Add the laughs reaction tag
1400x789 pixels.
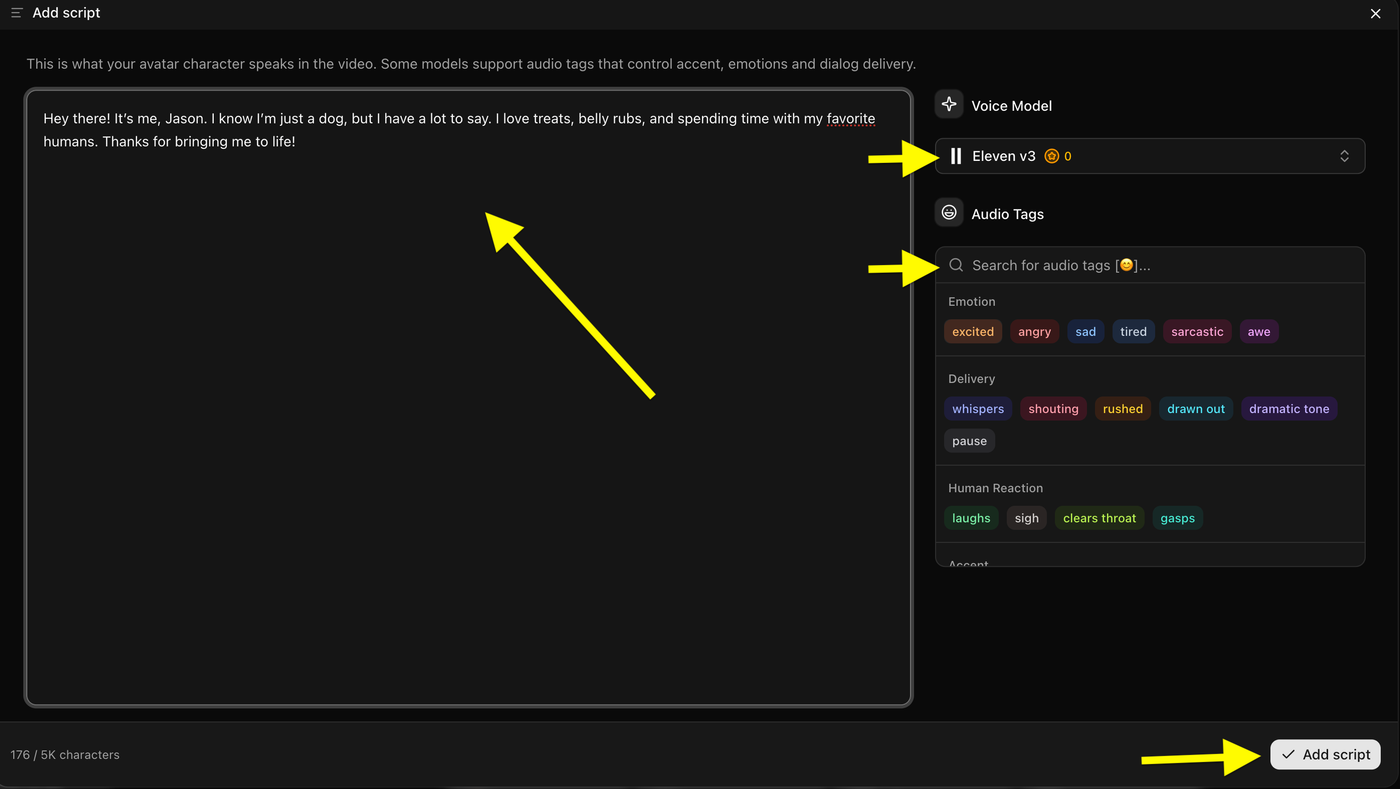tap(971, 518)
